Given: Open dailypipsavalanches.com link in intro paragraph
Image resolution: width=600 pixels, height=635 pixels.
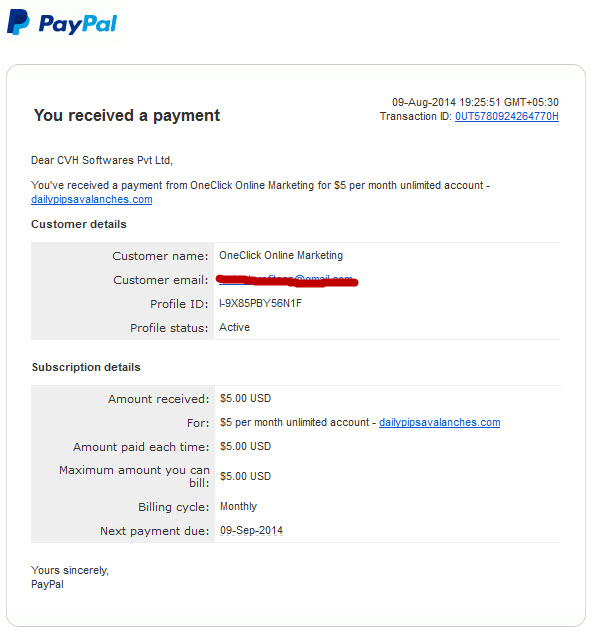Looking at the screenshot, I should point(91,200).
